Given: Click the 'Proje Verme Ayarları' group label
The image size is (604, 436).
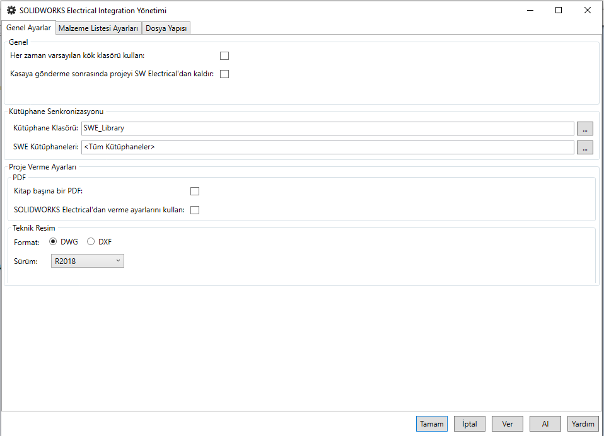Looking at the screenshot, I should point(42,167).
